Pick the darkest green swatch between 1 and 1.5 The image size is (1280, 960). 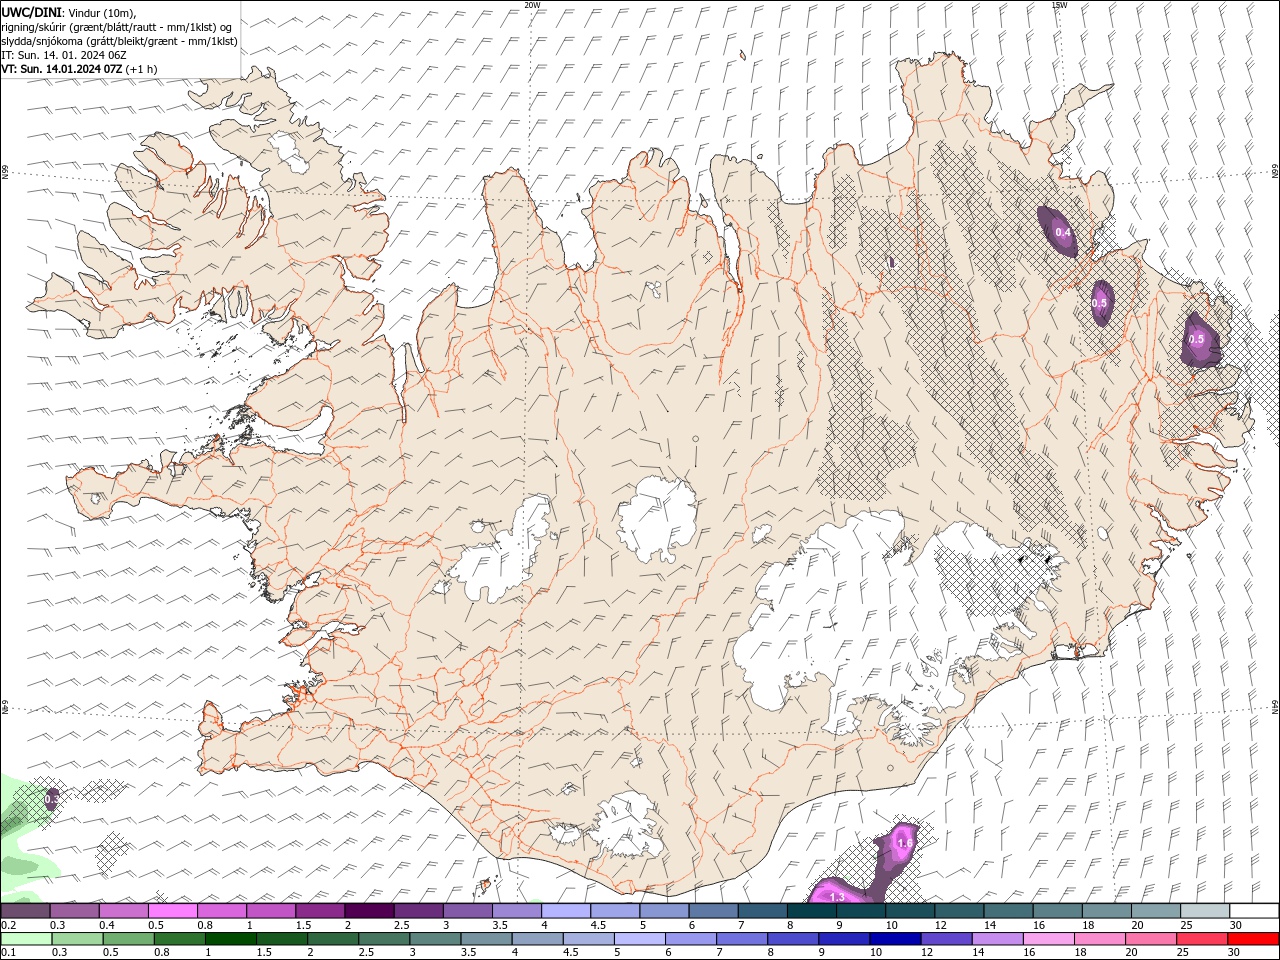[231, 939]
